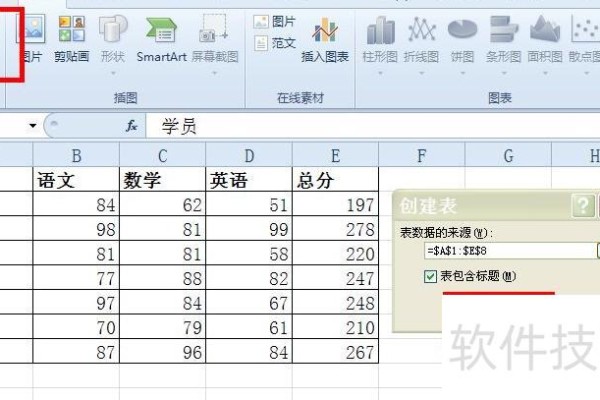600x400 pixels.
Task: Click the cell with total 220
Action: point(336,253)
